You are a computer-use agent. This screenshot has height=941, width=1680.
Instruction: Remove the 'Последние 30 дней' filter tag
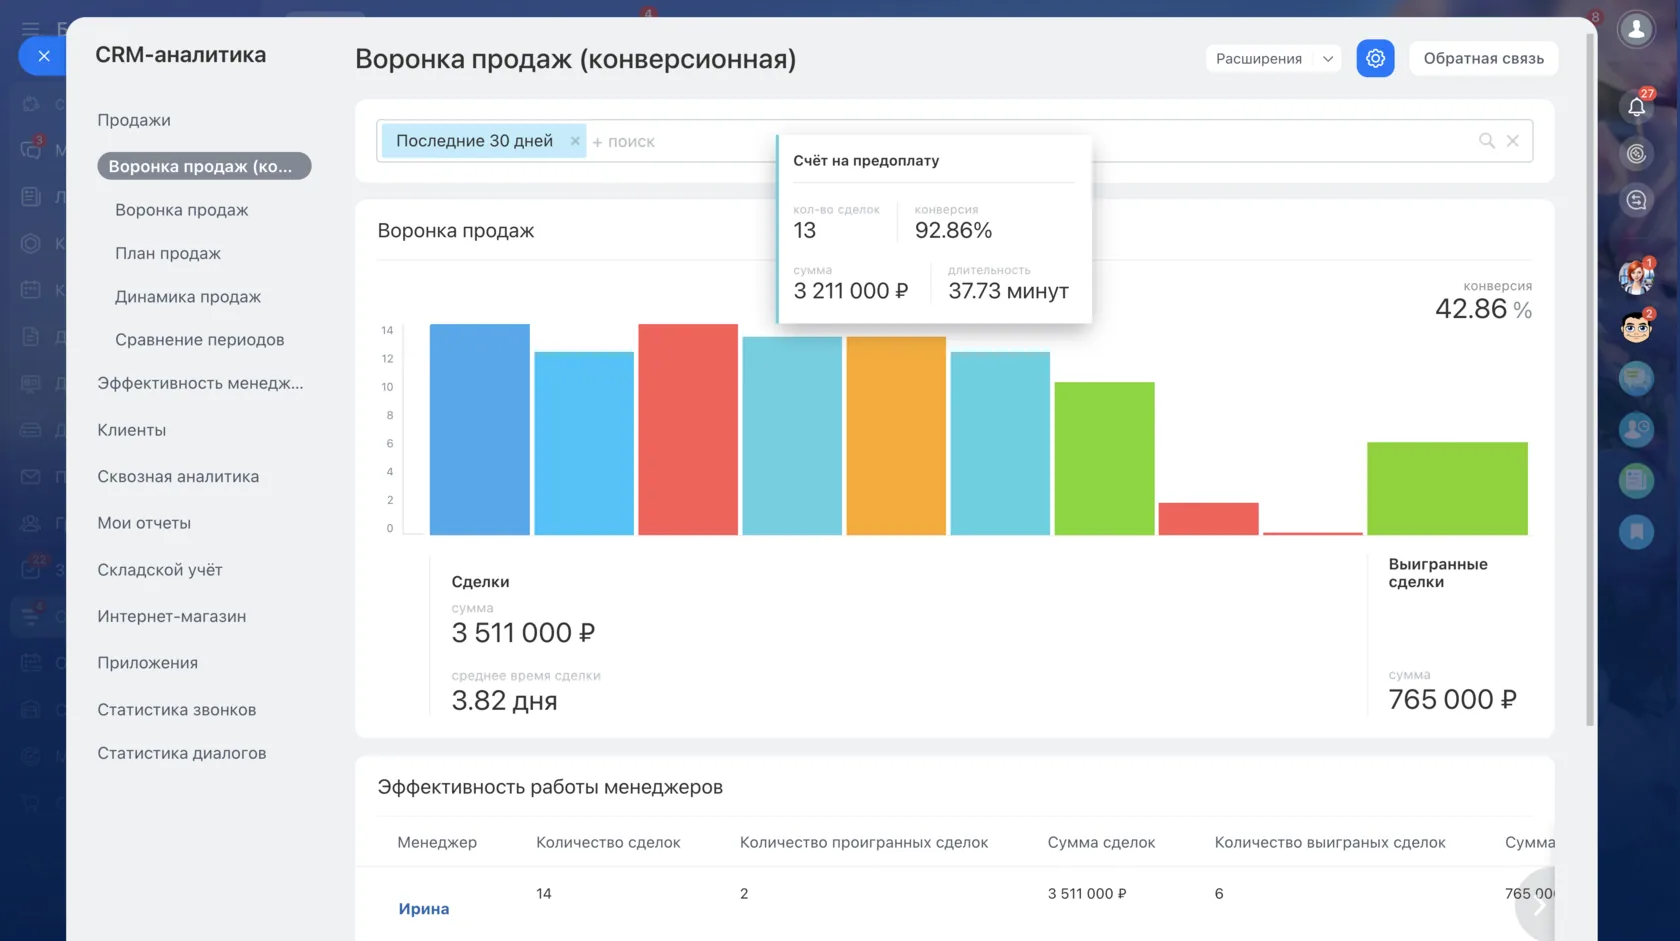coord(575,141)
